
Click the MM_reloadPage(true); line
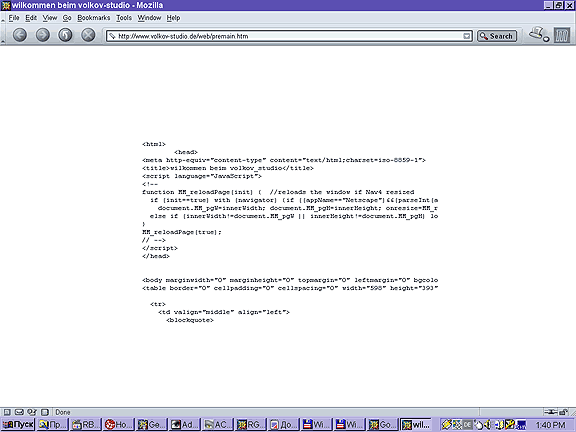182,232
